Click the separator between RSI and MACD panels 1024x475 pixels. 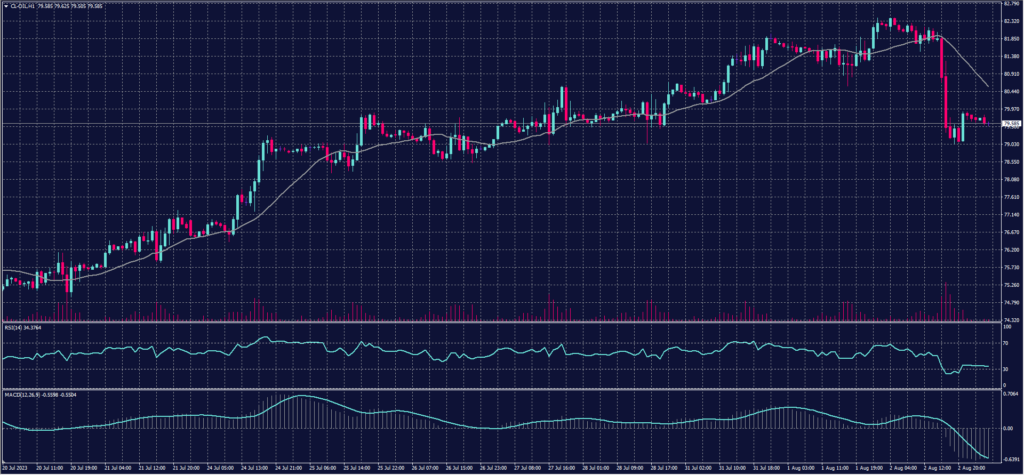point(500,388)
